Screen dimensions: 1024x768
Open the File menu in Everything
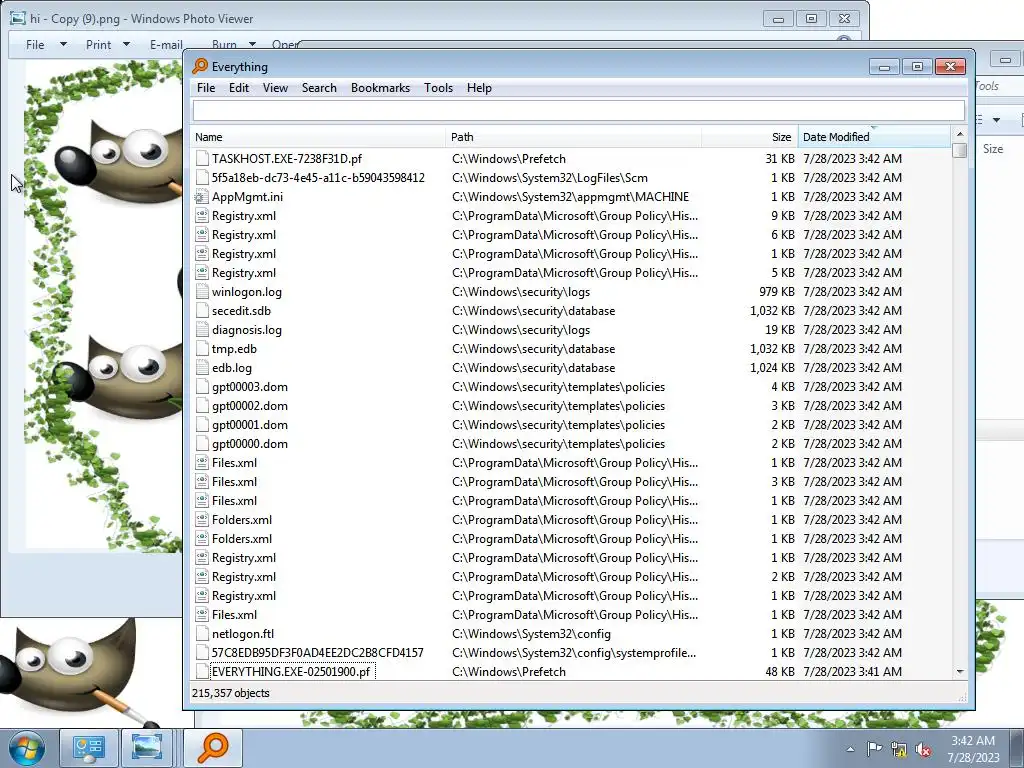[x=206, y=88]
